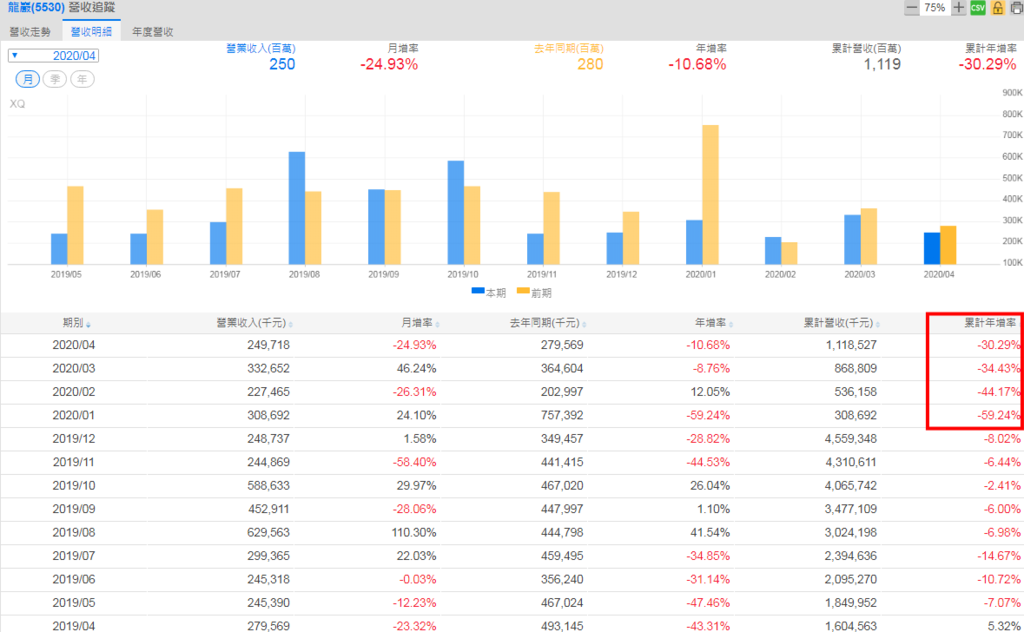Select table row period 2020/04

(x=74, y=345)
